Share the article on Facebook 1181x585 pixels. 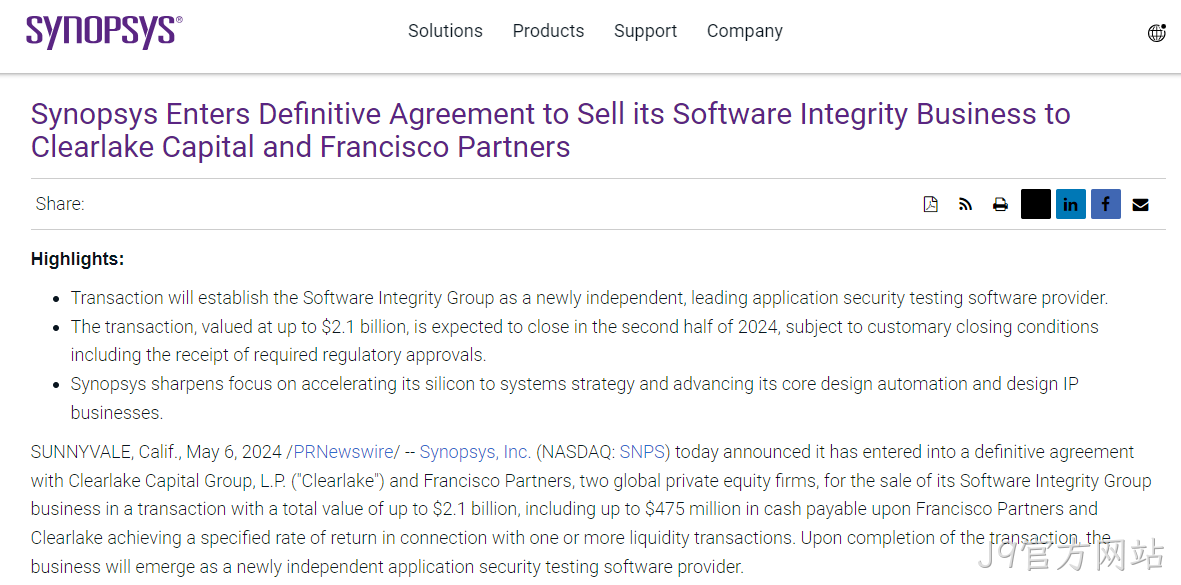pyautogui.click(x=1106, y=204)
